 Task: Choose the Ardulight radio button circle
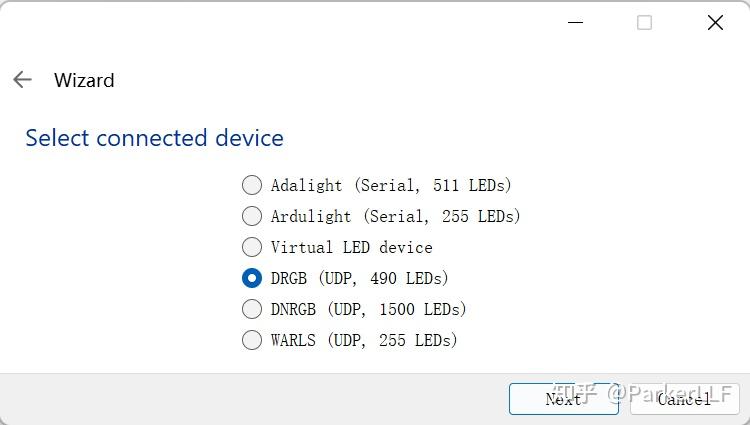point(252,216)
